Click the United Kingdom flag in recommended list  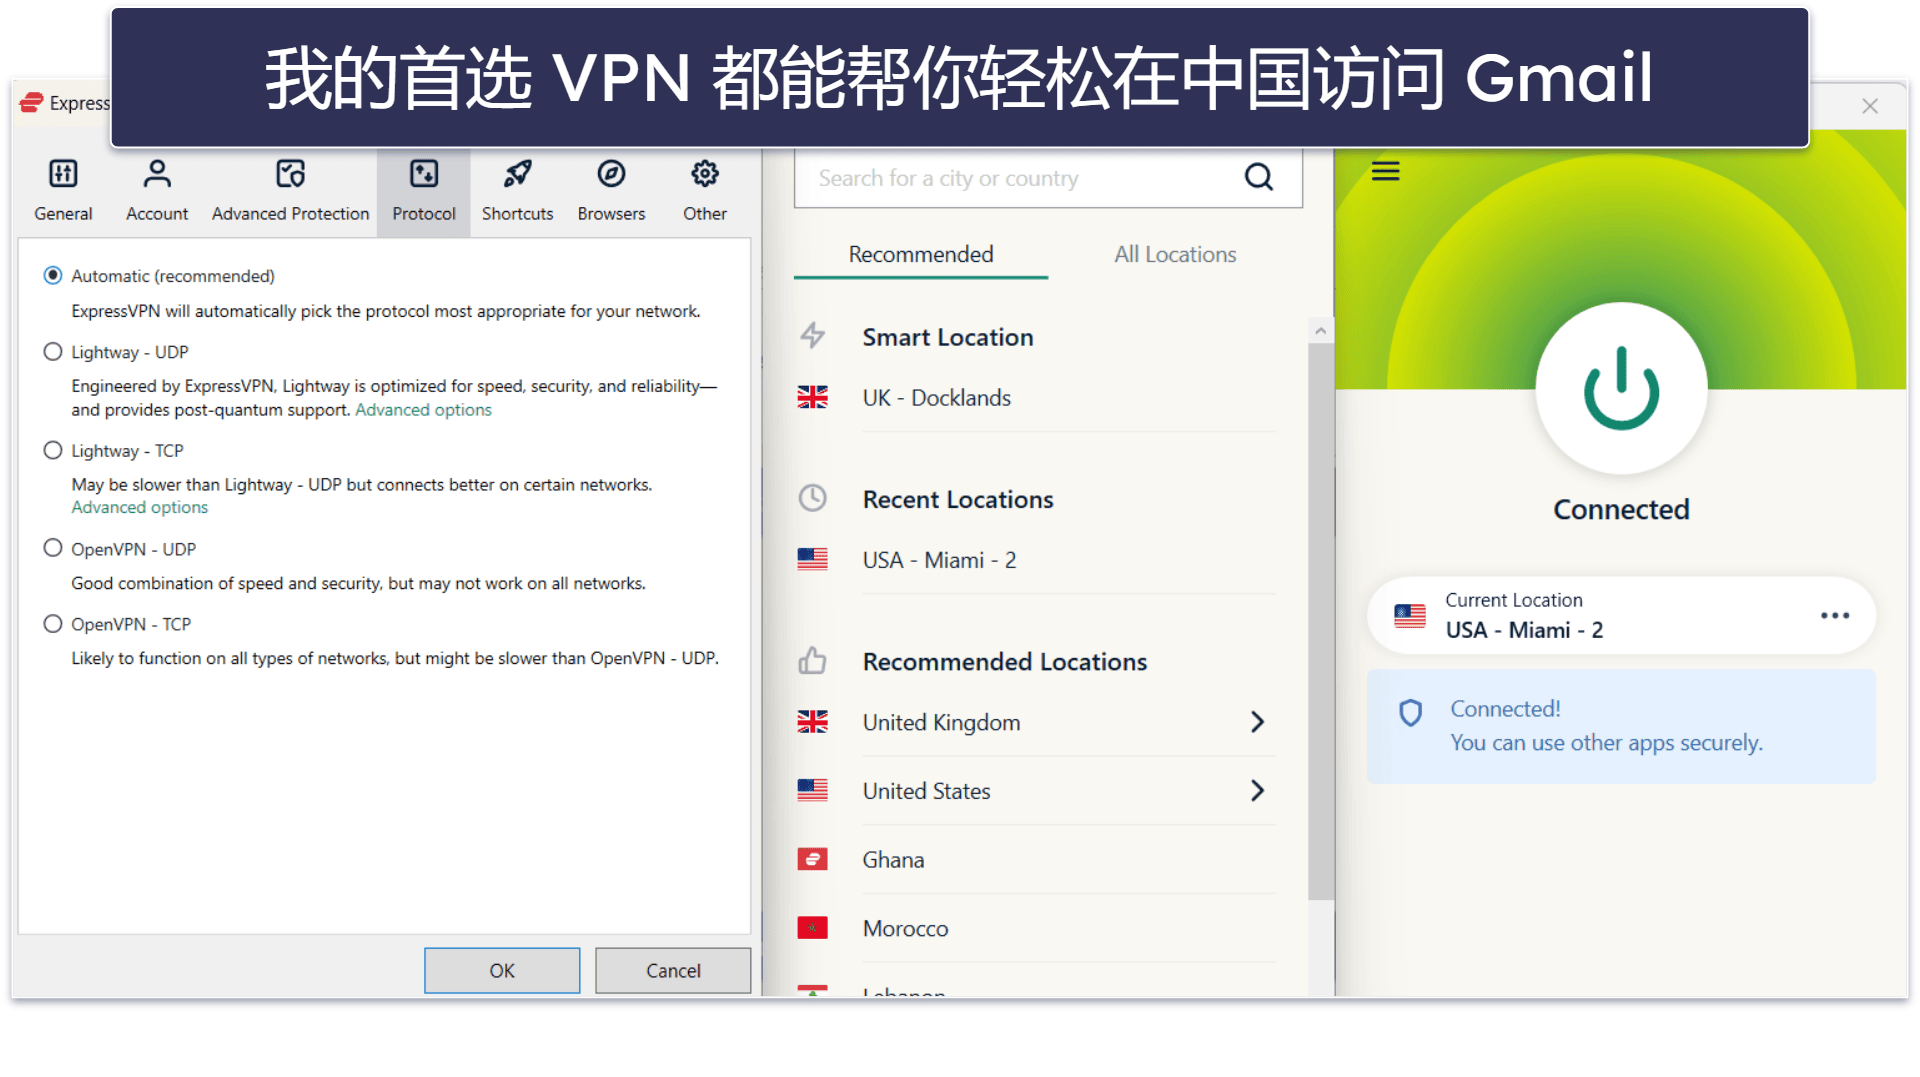pyautogui.click(x=812, y=721)
